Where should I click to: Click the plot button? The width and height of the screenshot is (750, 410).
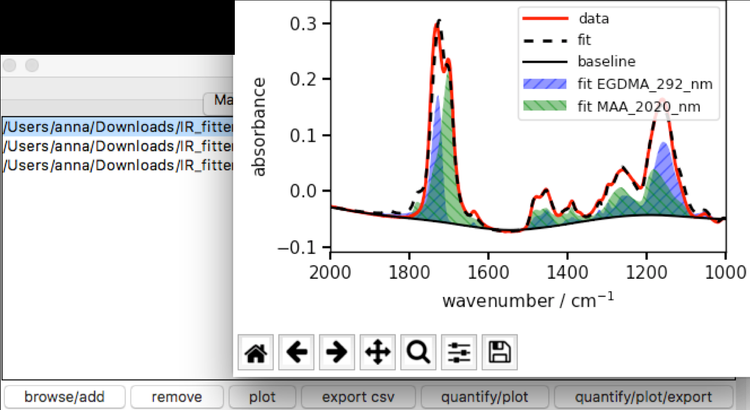[x=262, y=397]
